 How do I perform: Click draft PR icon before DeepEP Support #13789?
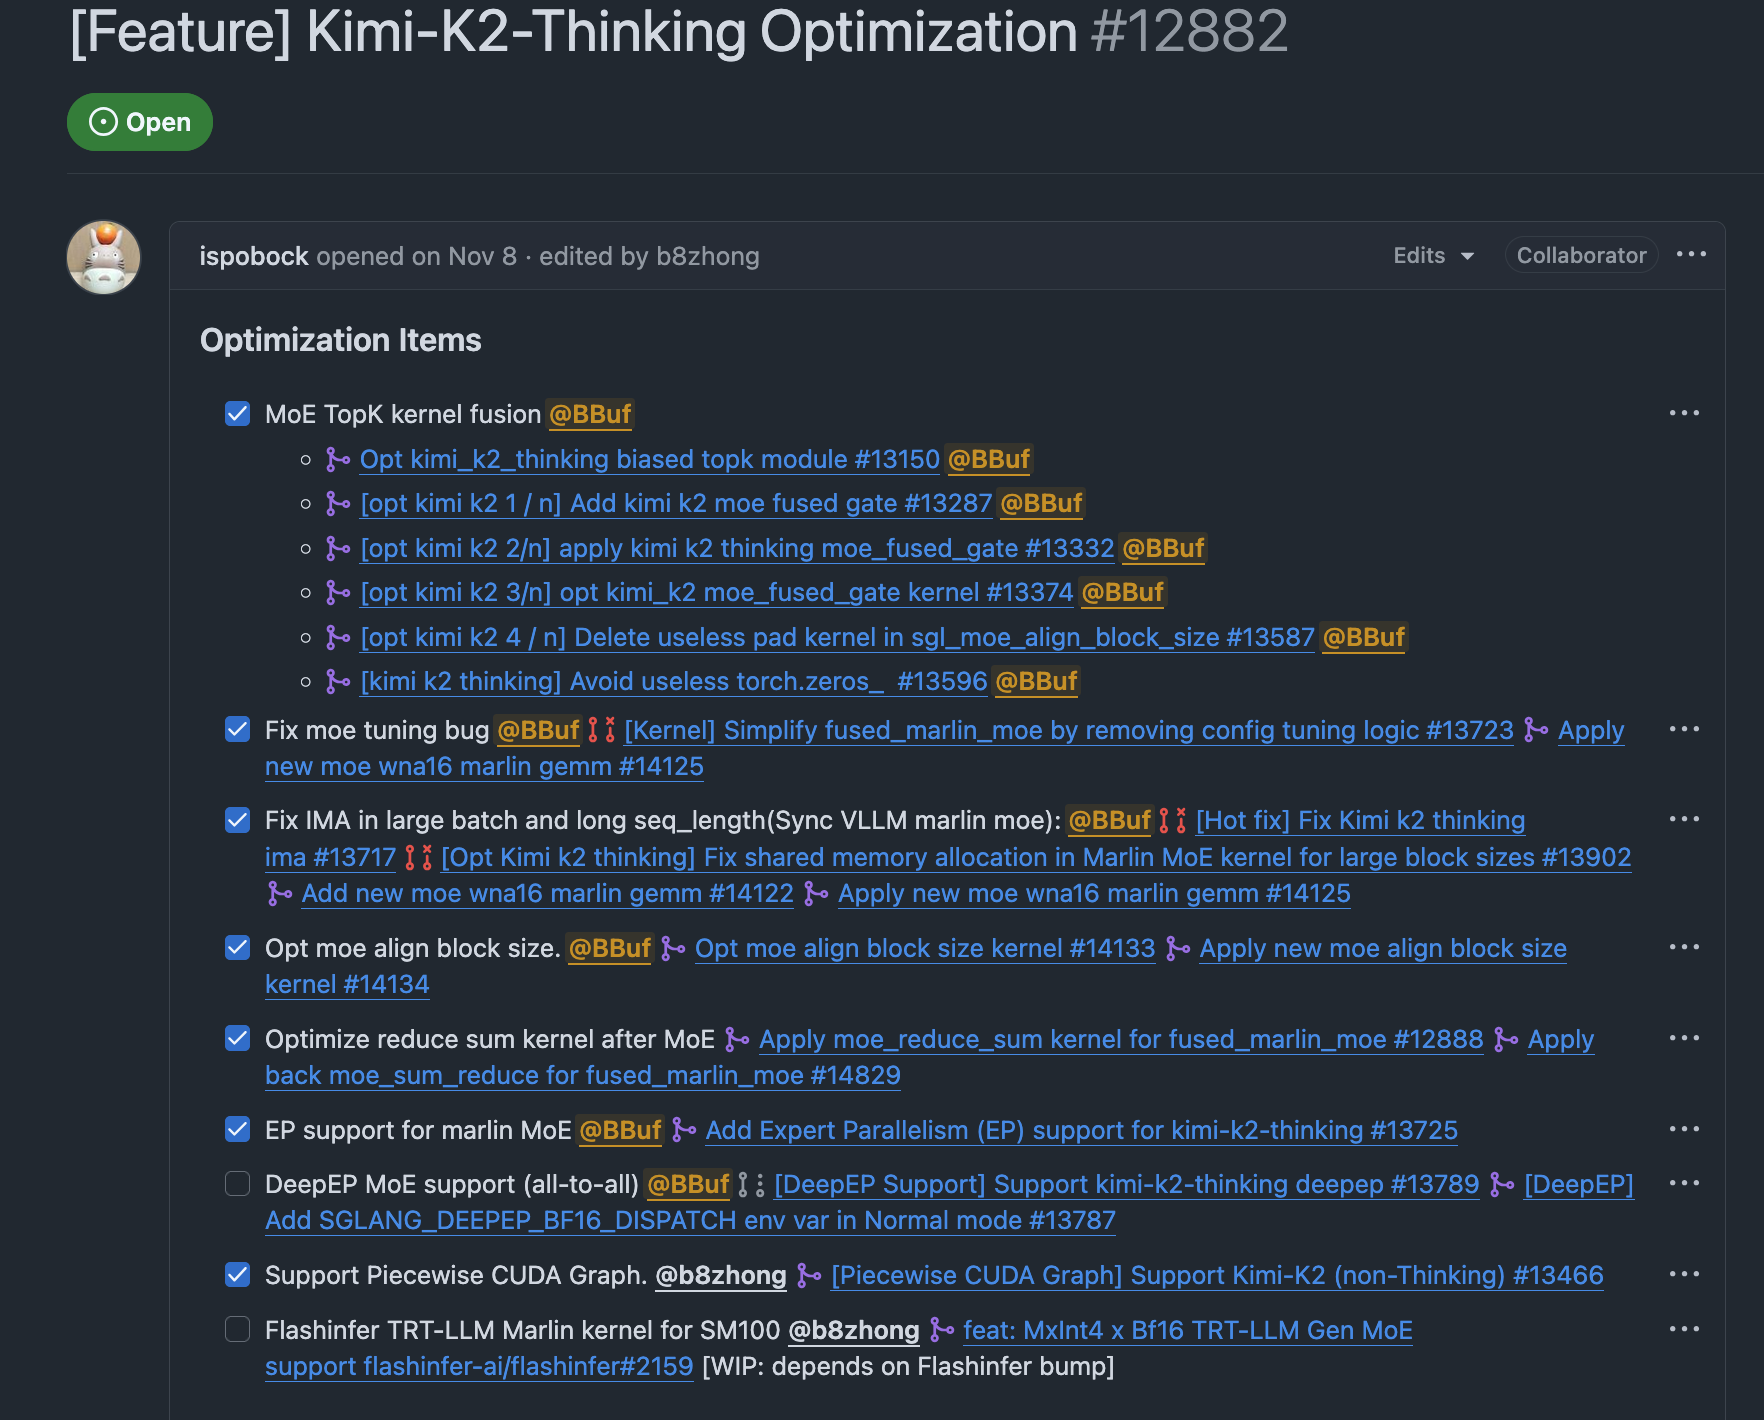tap(752, 1184)
